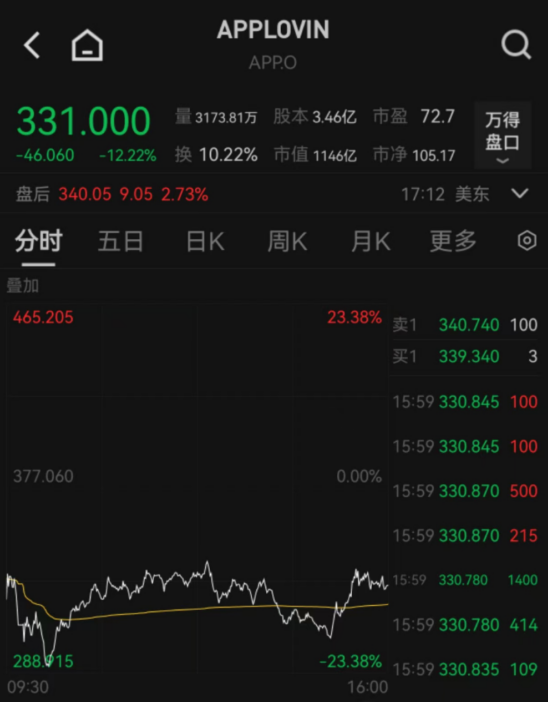This screenshot has height=702, width=548.
Task: Select the 月K chart tab
Action: click(371, 241)
